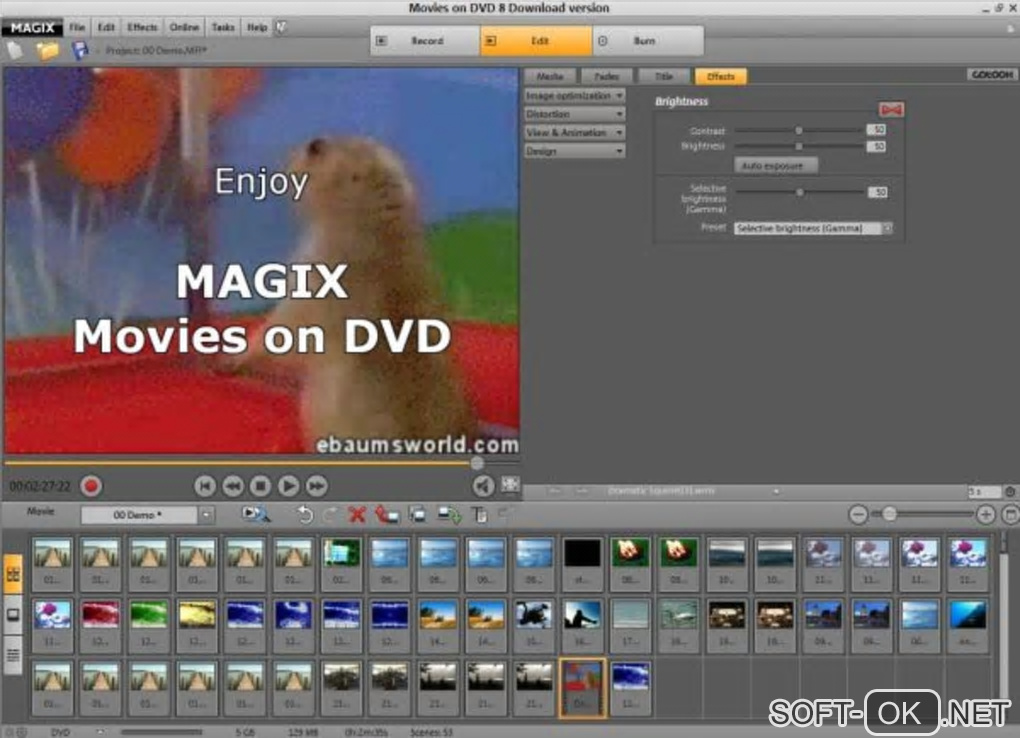This screenshot has height=738, width=1020.
Task: Click the timer icon beside duration field
Action: [x=1010, y=492]
